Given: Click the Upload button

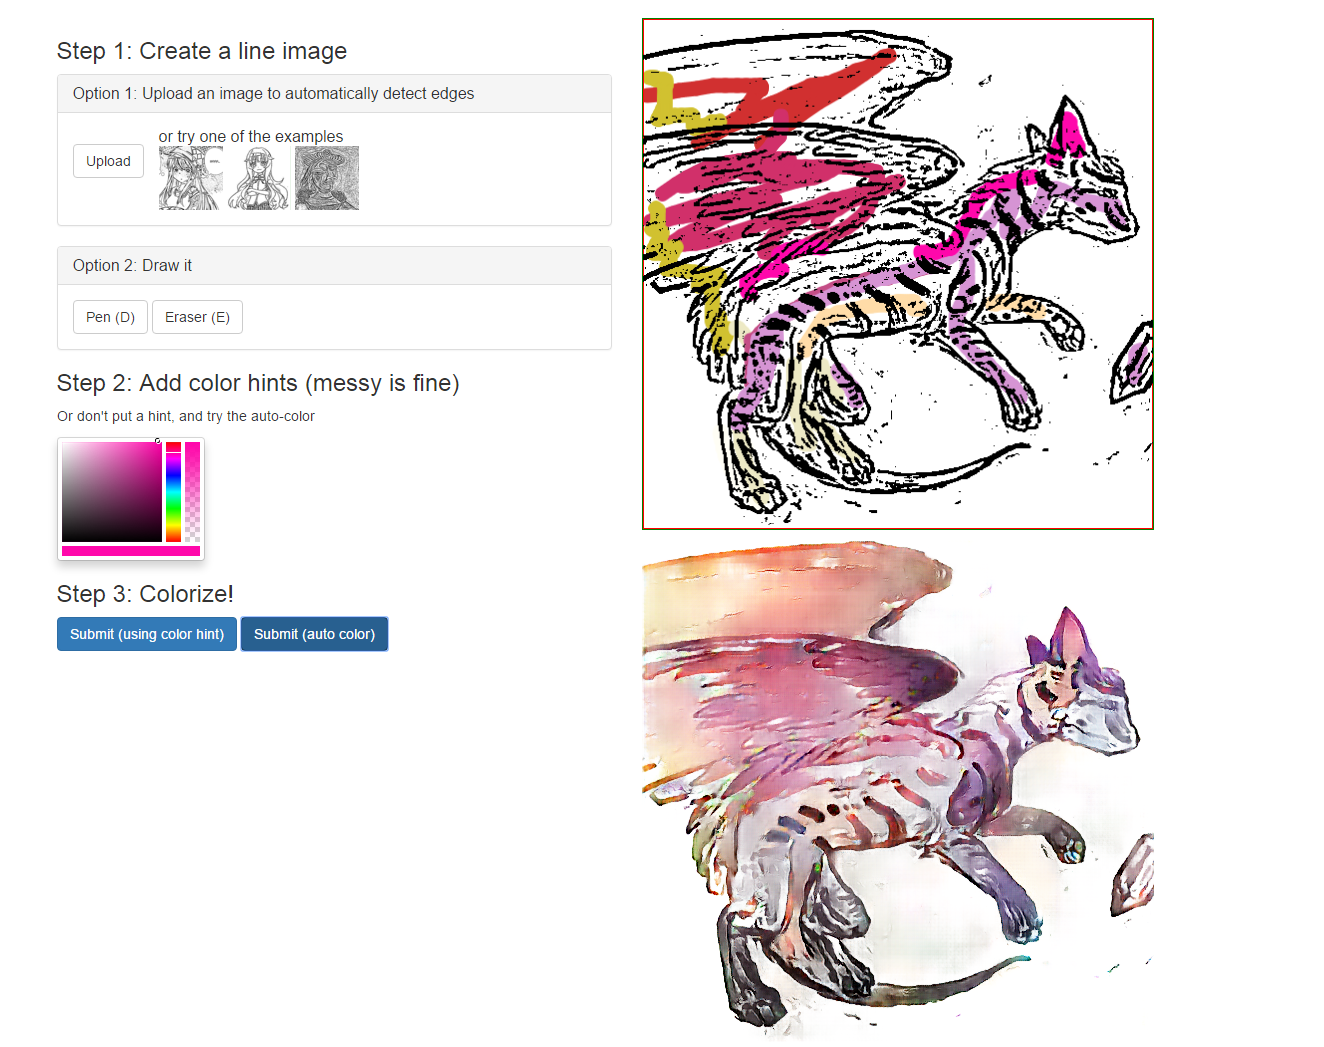Looking at the screenshot, I should (x=108, y=161).
